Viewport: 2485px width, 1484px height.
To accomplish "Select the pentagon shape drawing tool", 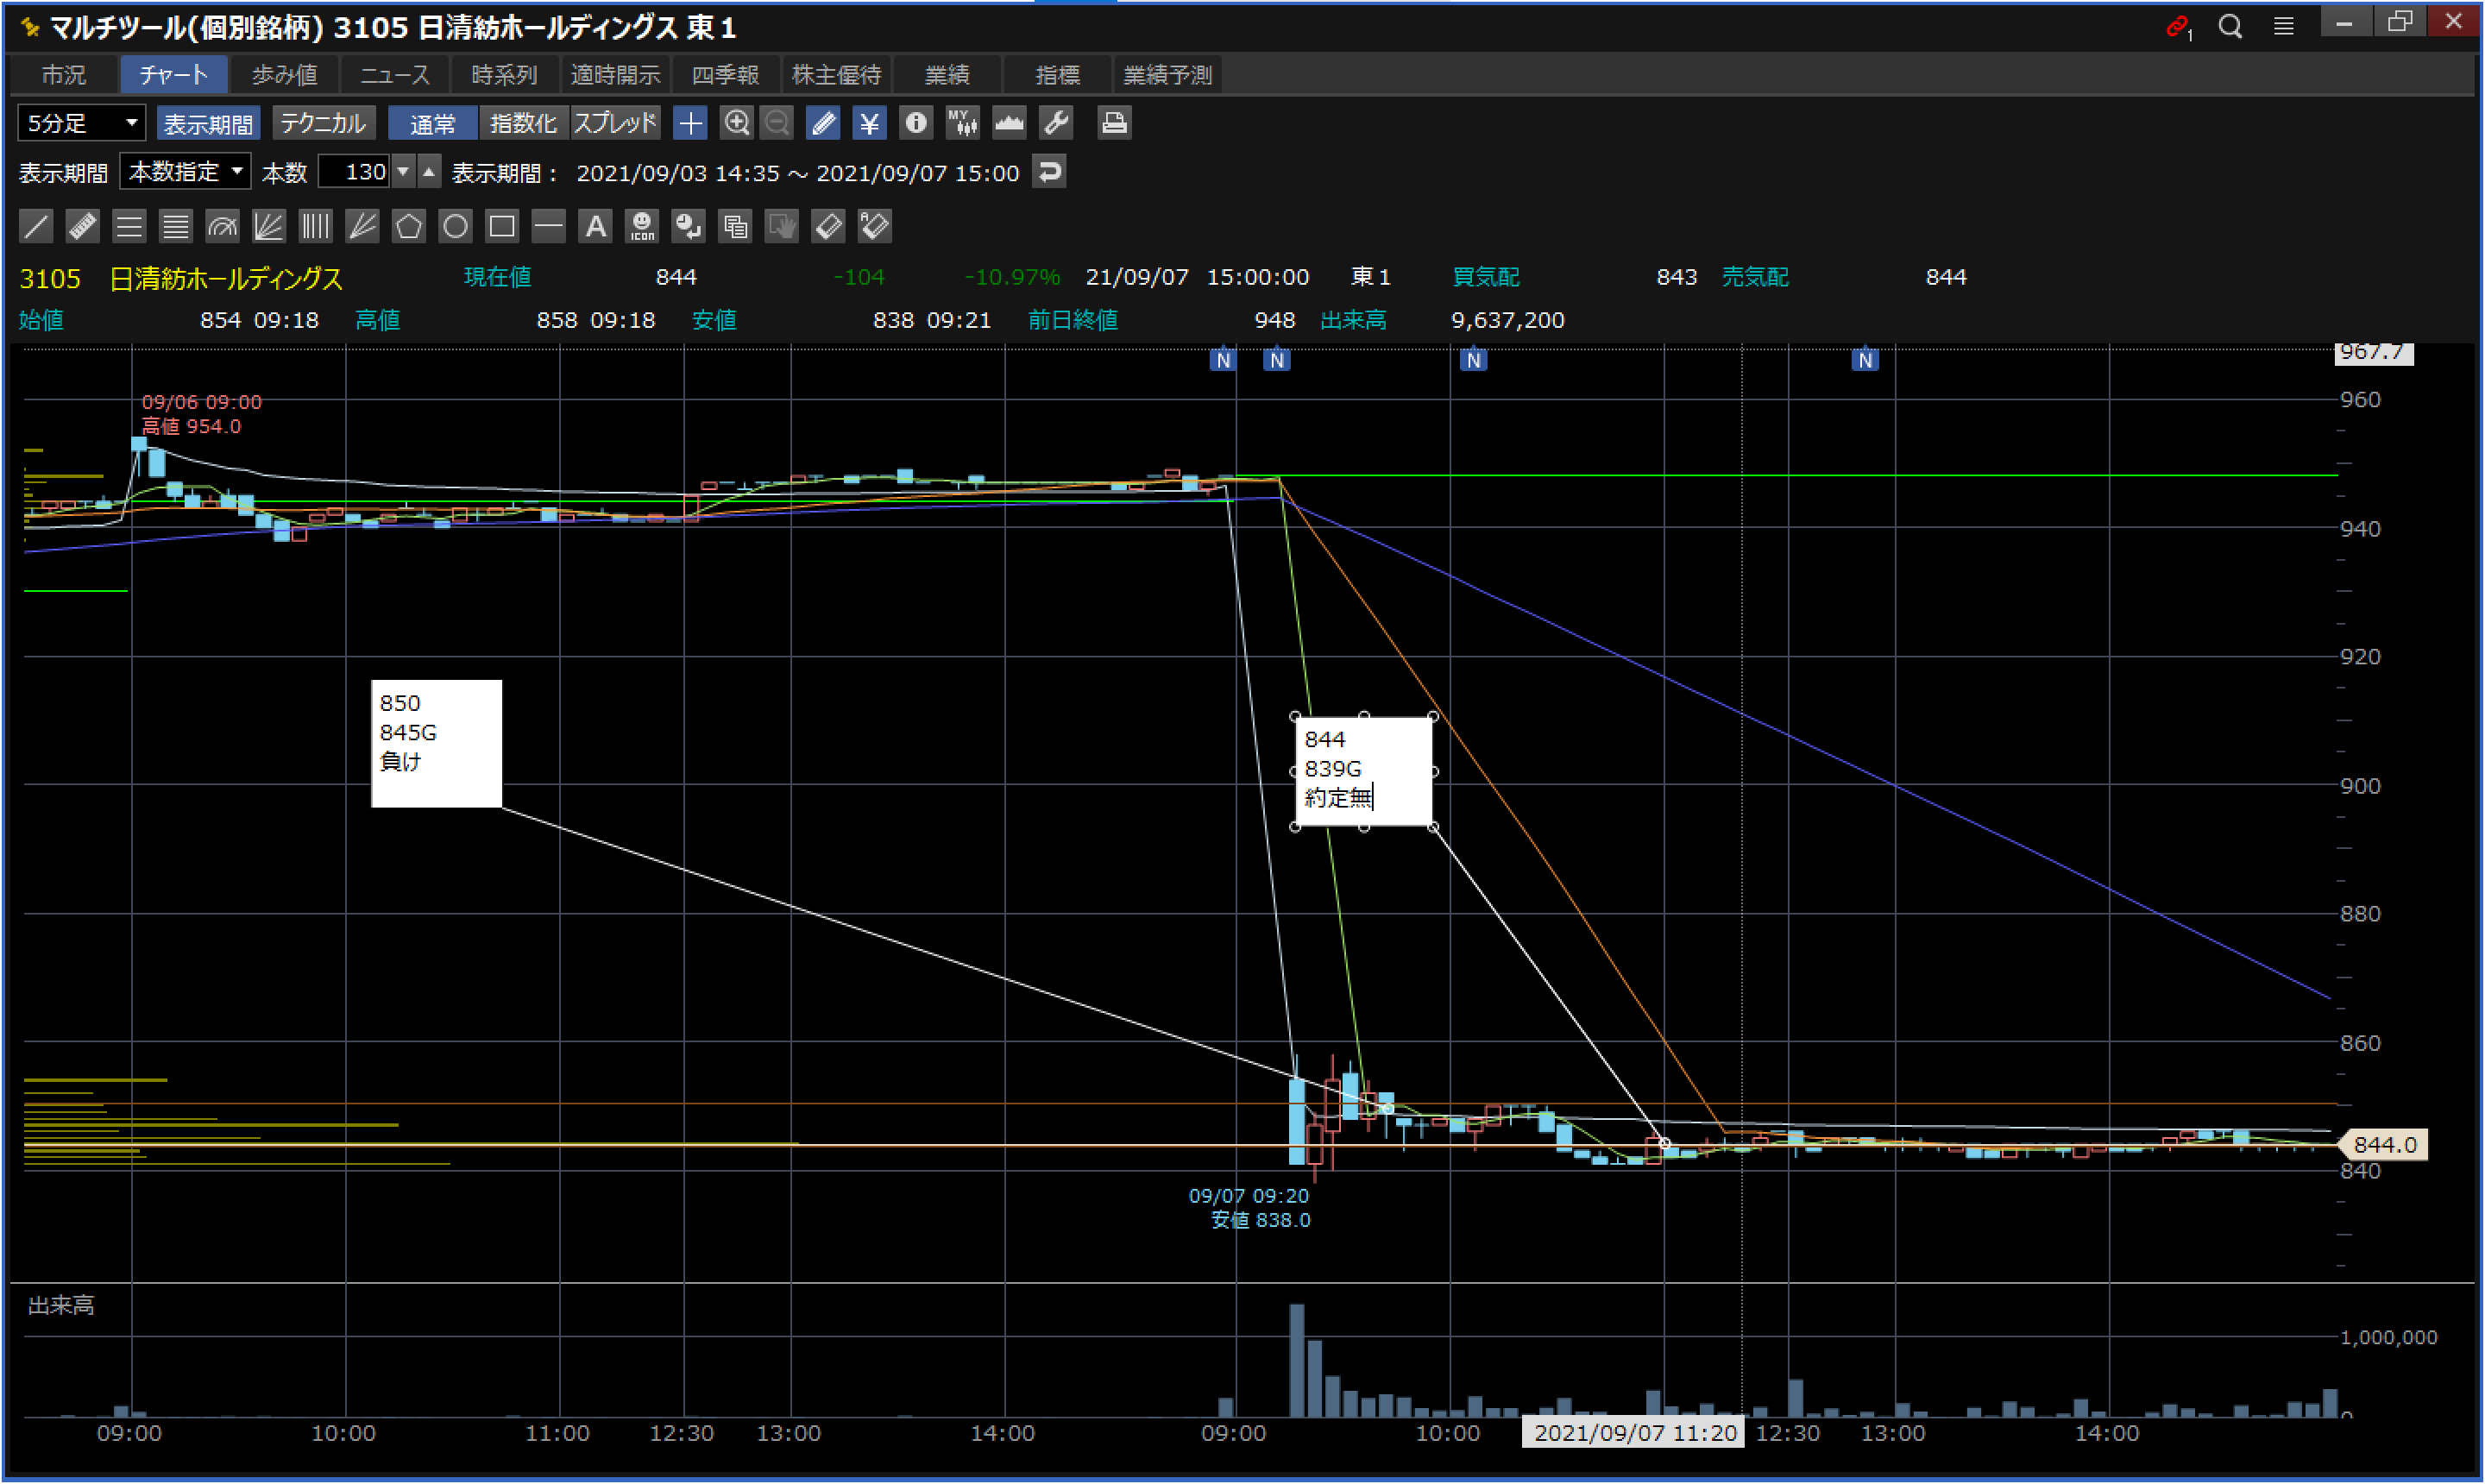I will pos(408,227).
